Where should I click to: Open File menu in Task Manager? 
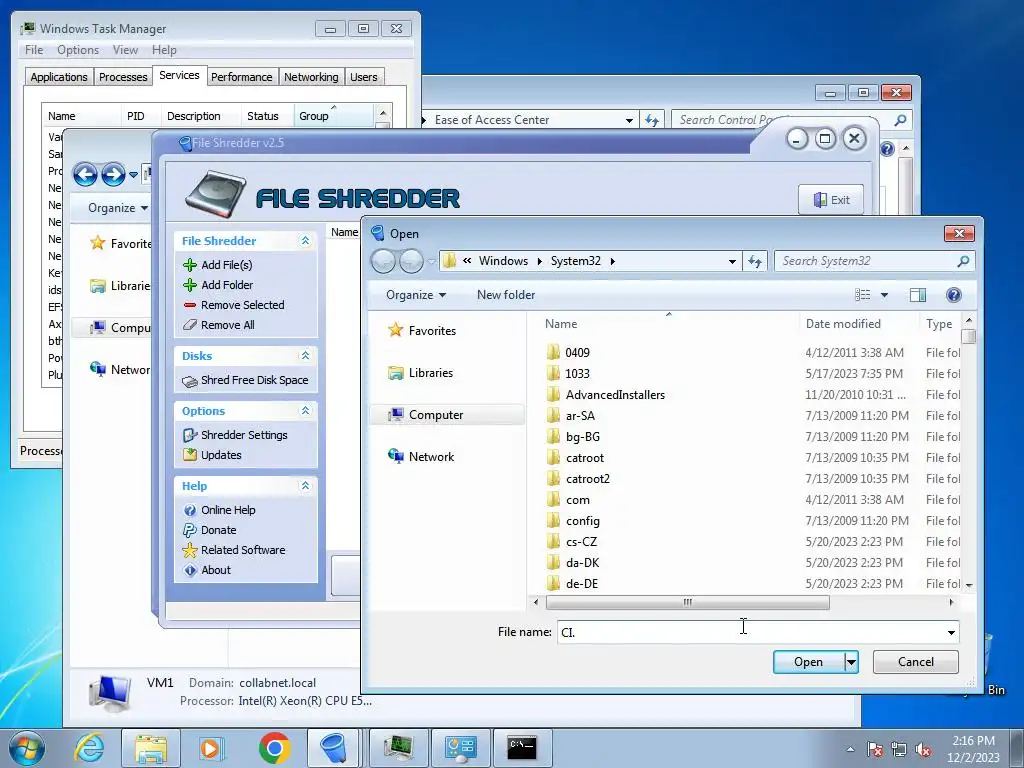click(x=34, y=50)
